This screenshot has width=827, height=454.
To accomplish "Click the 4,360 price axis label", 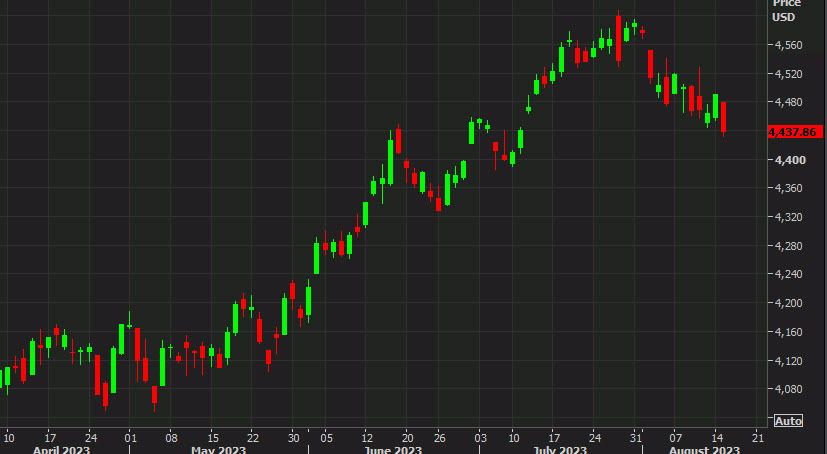I will 789,188.
